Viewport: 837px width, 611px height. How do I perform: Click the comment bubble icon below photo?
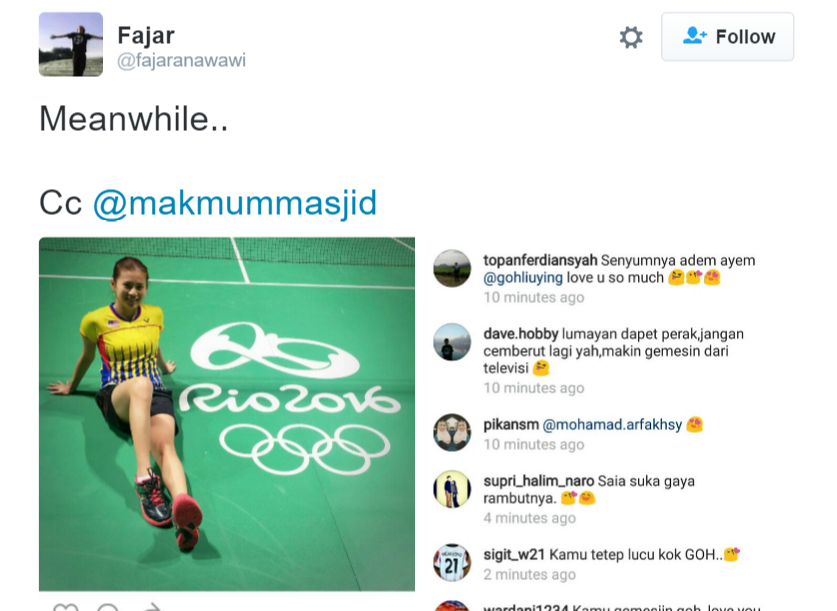(x=108, y=607)
